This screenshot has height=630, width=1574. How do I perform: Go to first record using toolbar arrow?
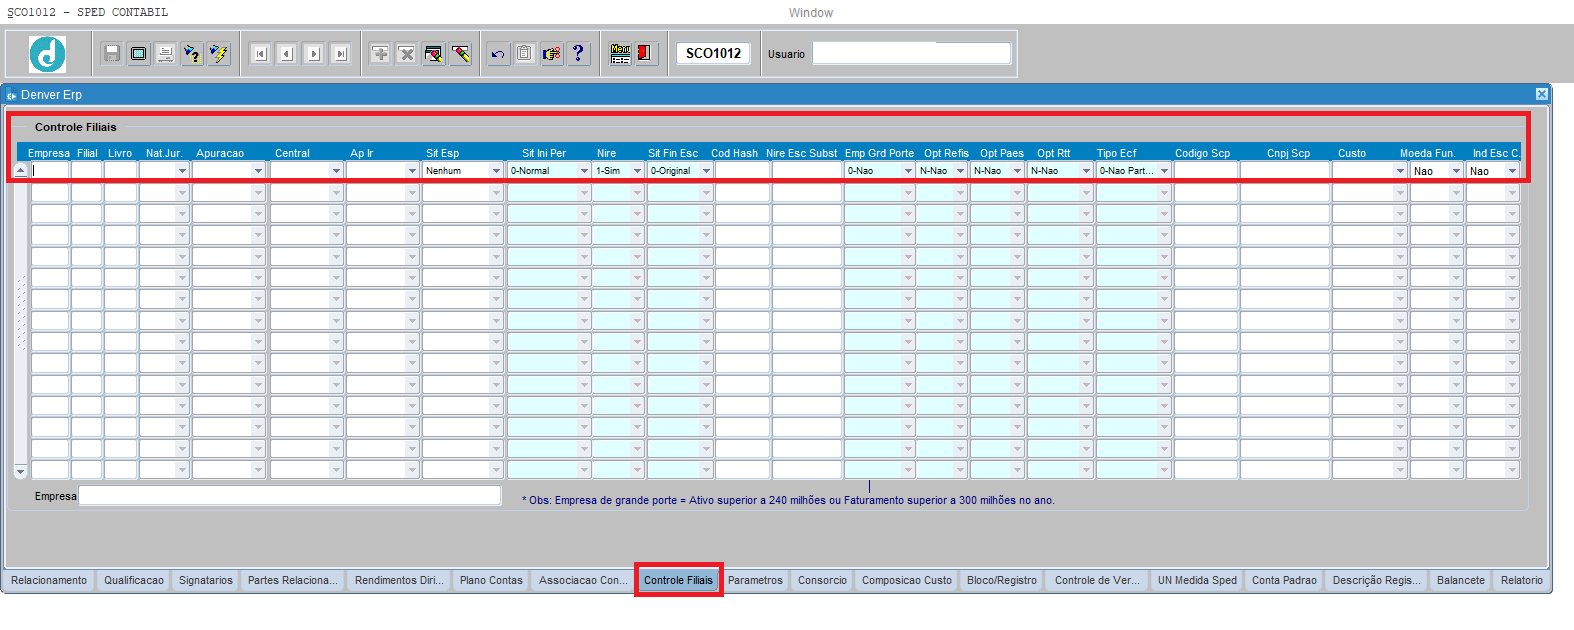click(260, 54)
